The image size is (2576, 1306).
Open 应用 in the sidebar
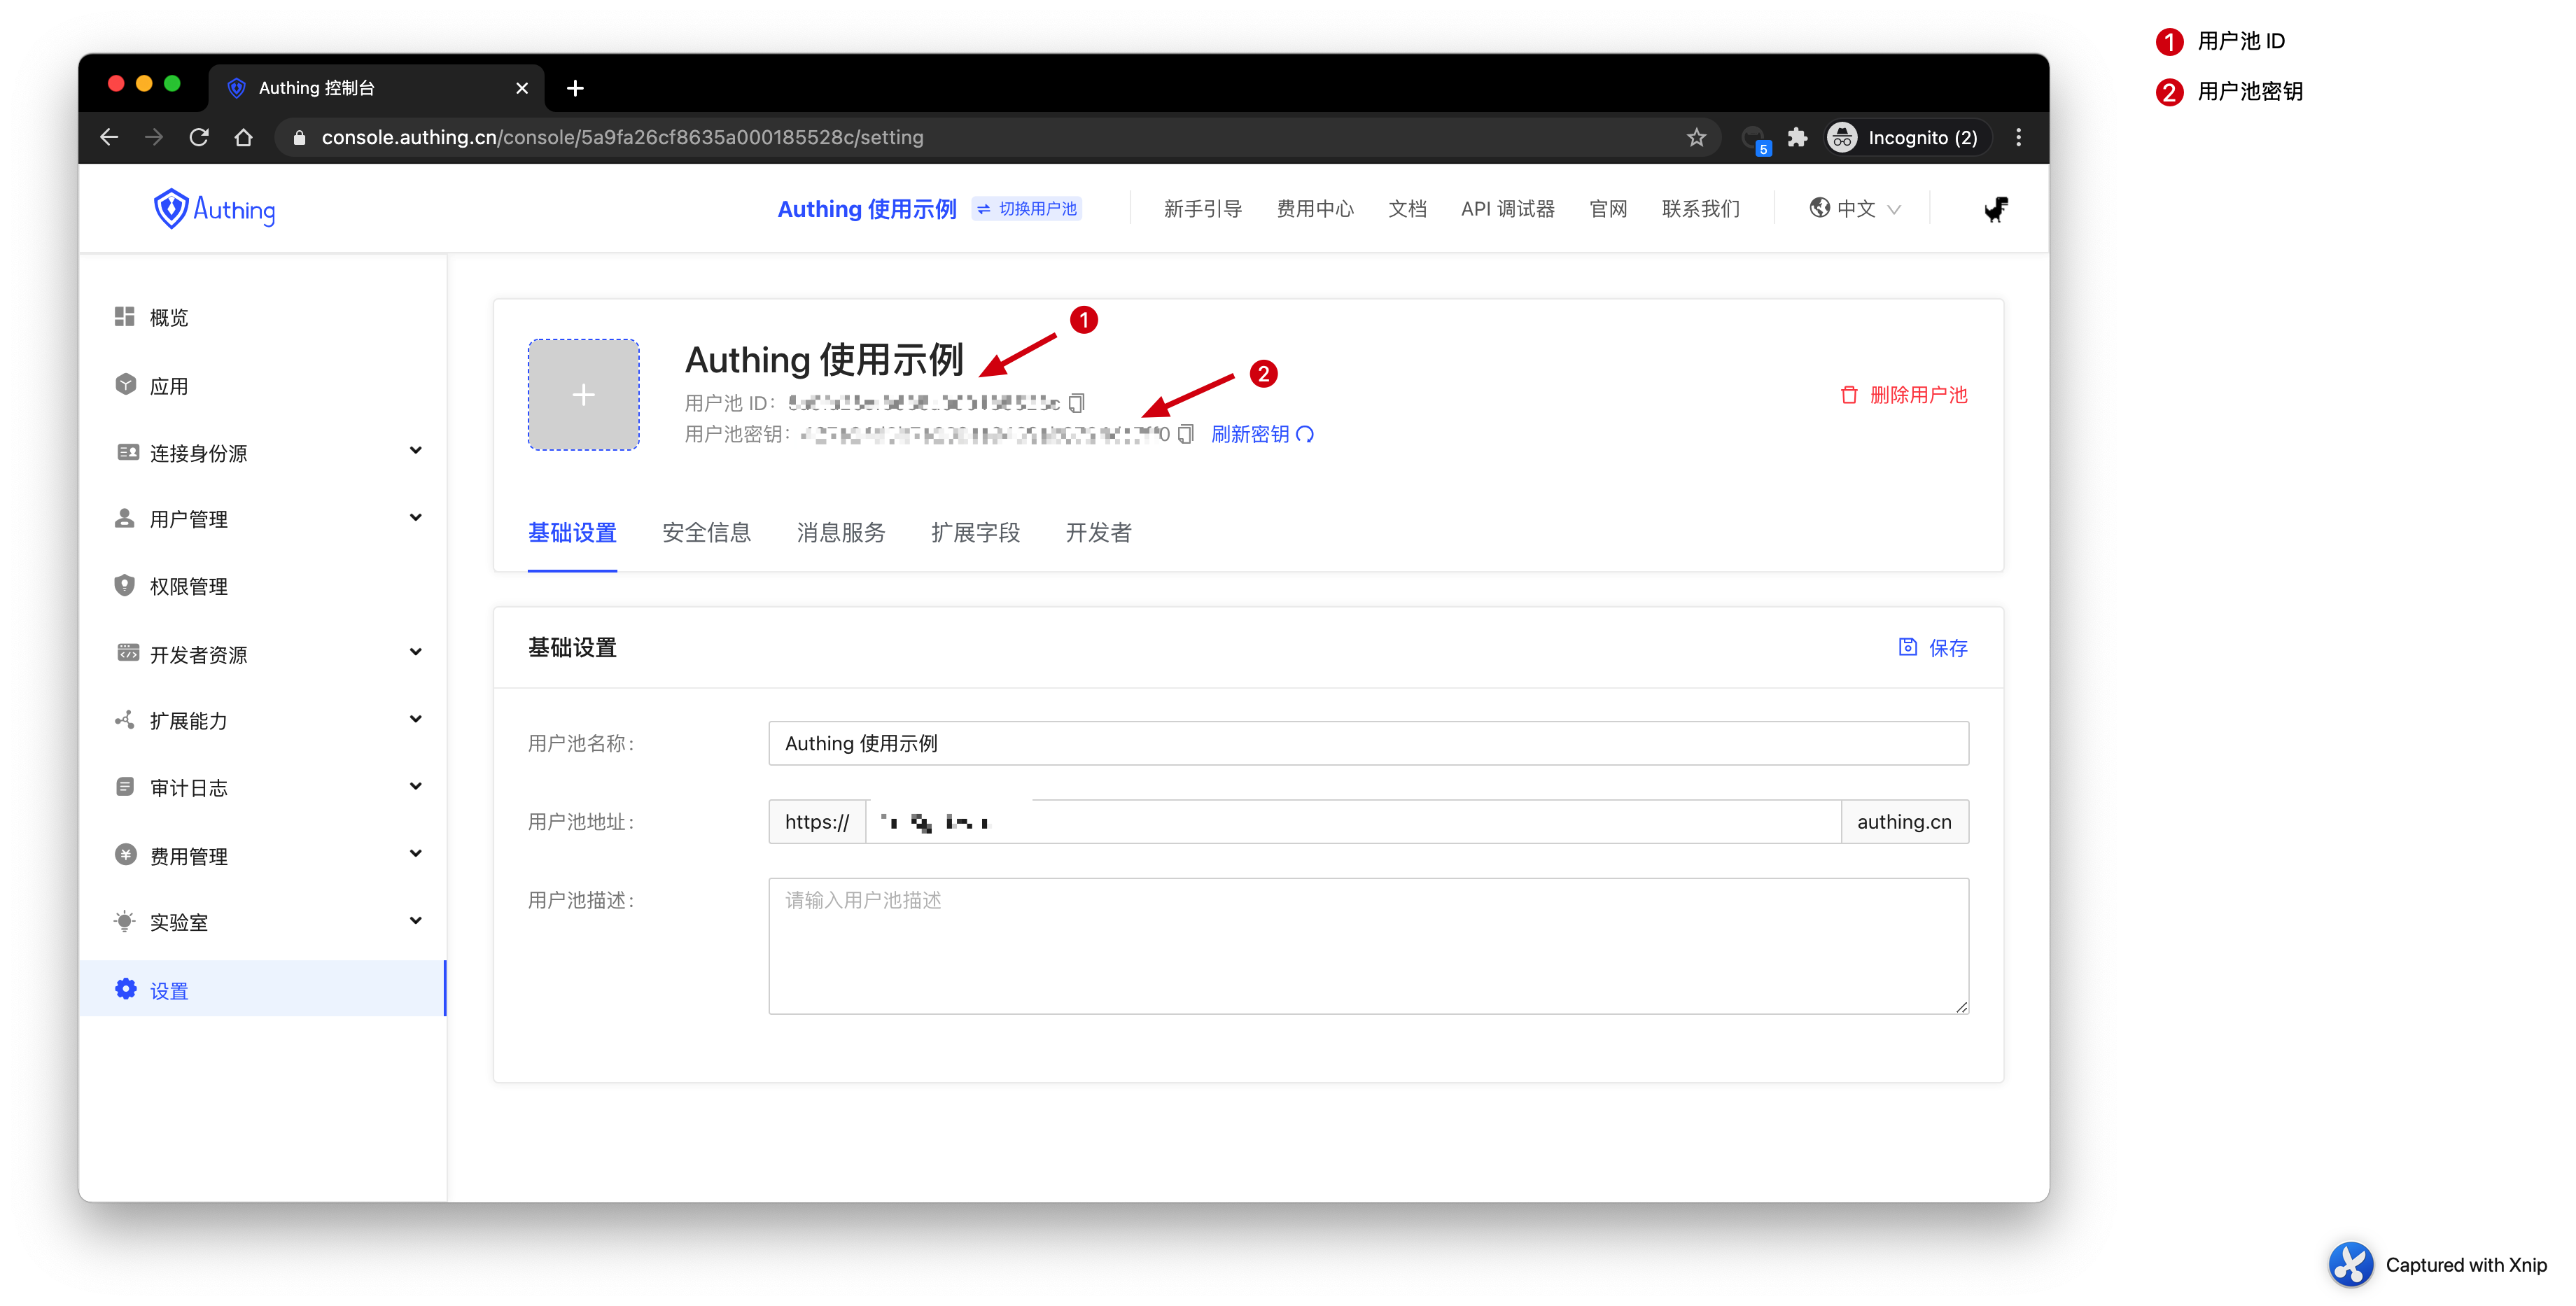click(262, 386)
